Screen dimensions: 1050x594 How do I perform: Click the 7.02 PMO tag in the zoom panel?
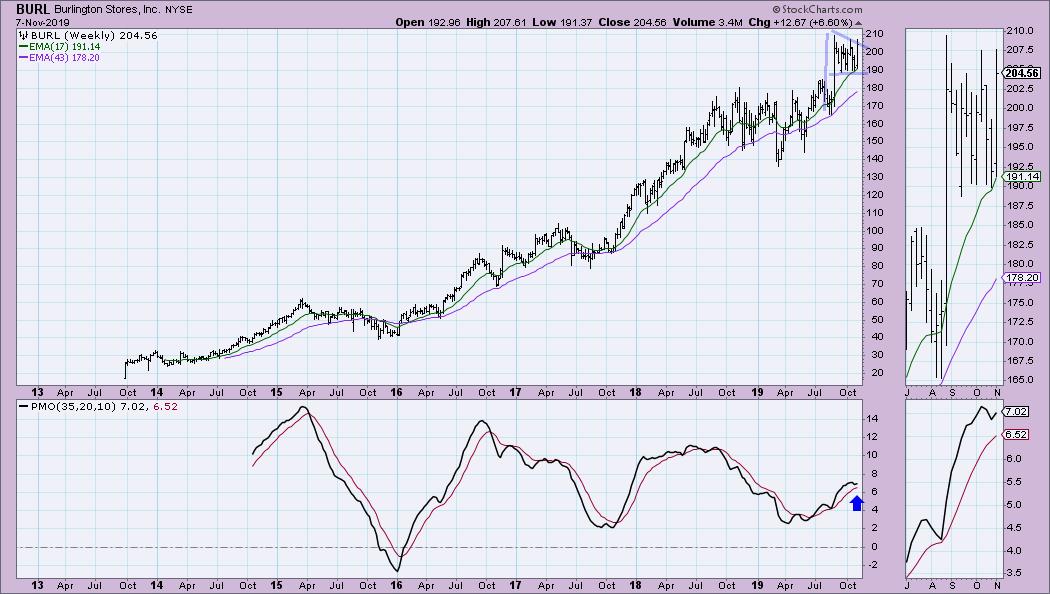point(1016,412)
